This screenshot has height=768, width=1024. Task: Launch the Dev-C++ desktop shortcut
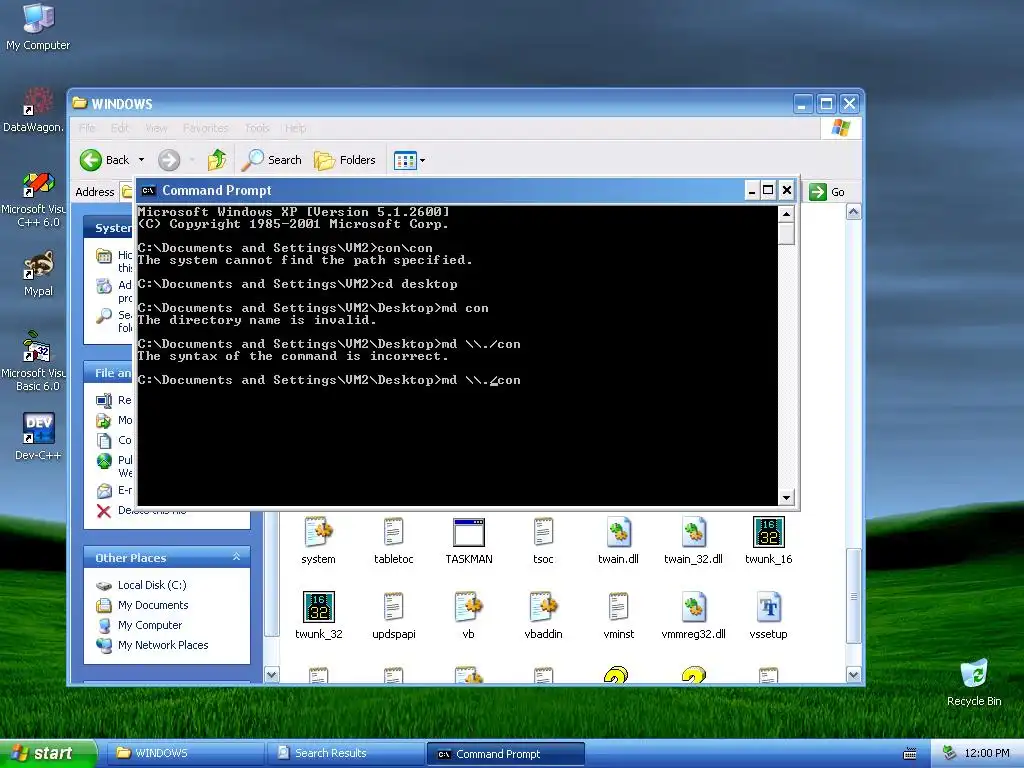click(38, 436)
